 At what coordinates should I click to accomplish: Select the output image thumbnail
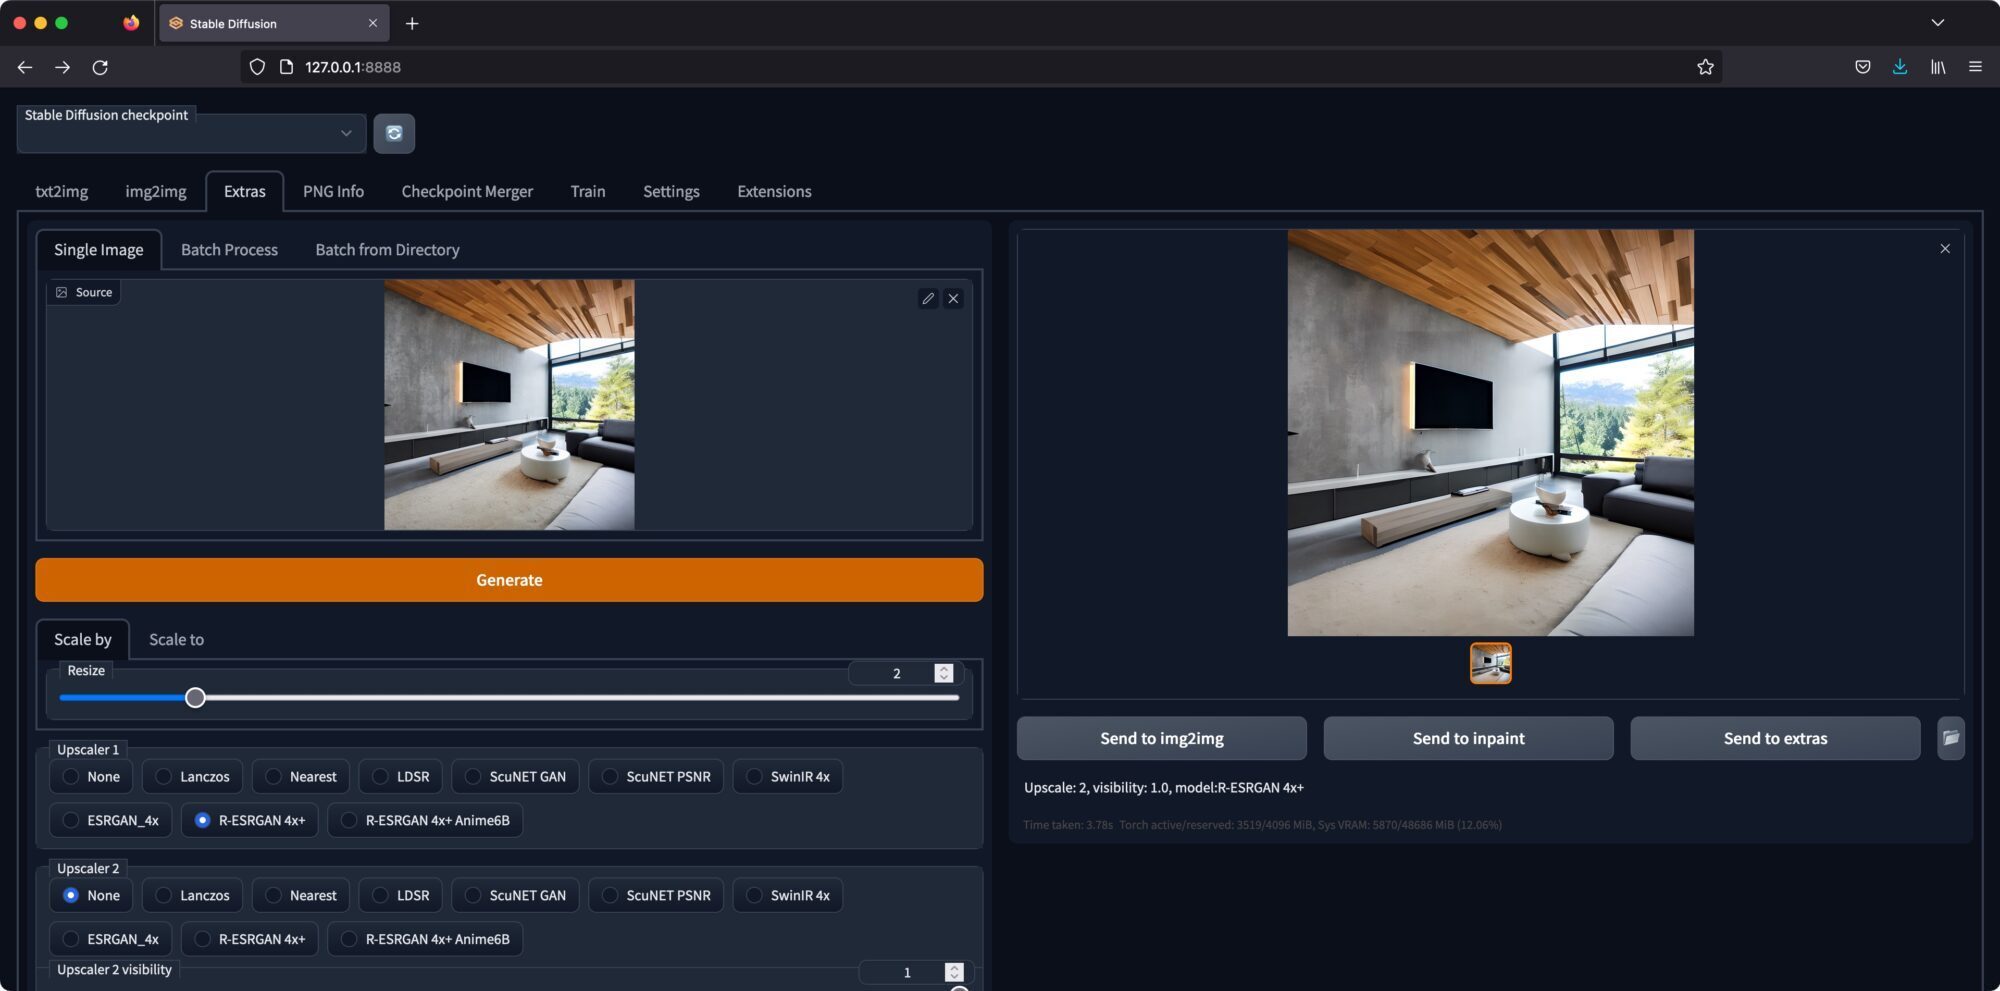[x=1490, y=663]
